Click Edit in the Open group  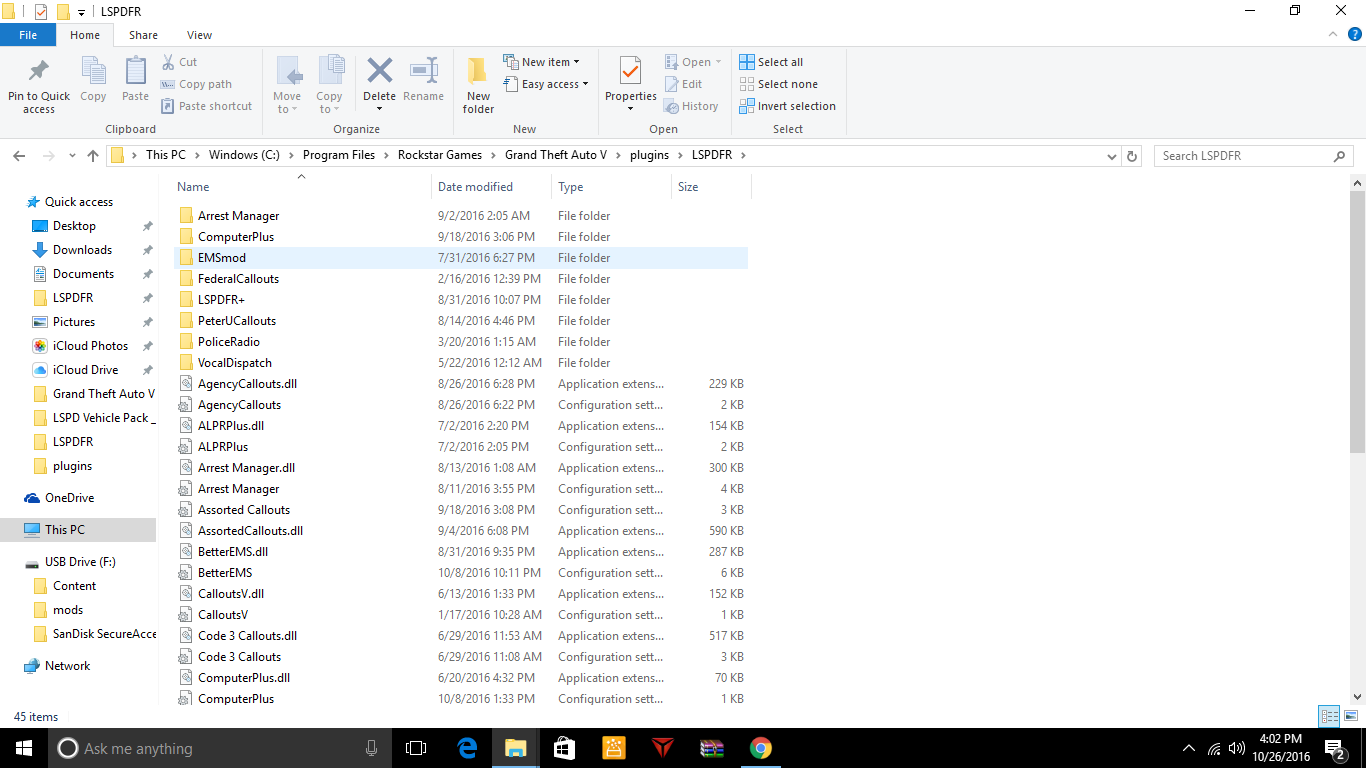(683, 84)
